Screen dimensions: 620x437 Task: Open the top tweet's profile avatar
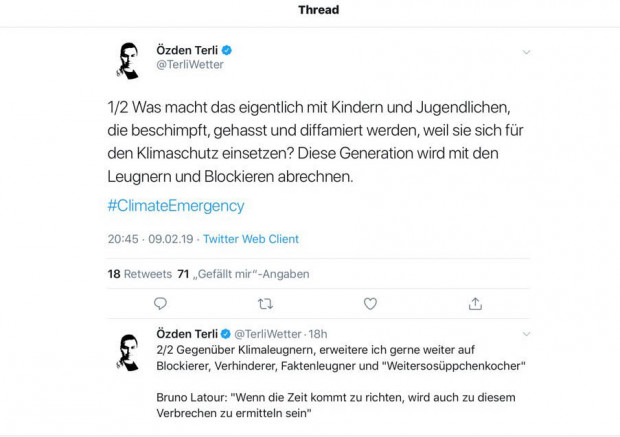tap(126, 60)
